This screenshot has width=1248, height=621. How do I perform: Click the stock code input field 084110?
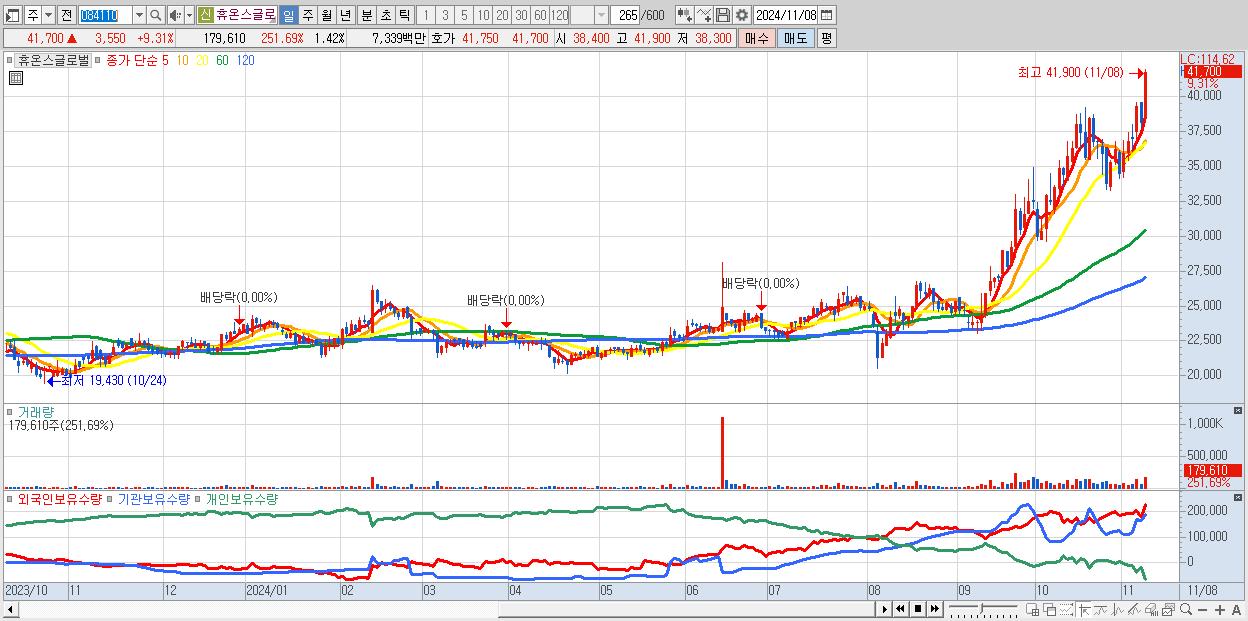[x=106, y=16]
